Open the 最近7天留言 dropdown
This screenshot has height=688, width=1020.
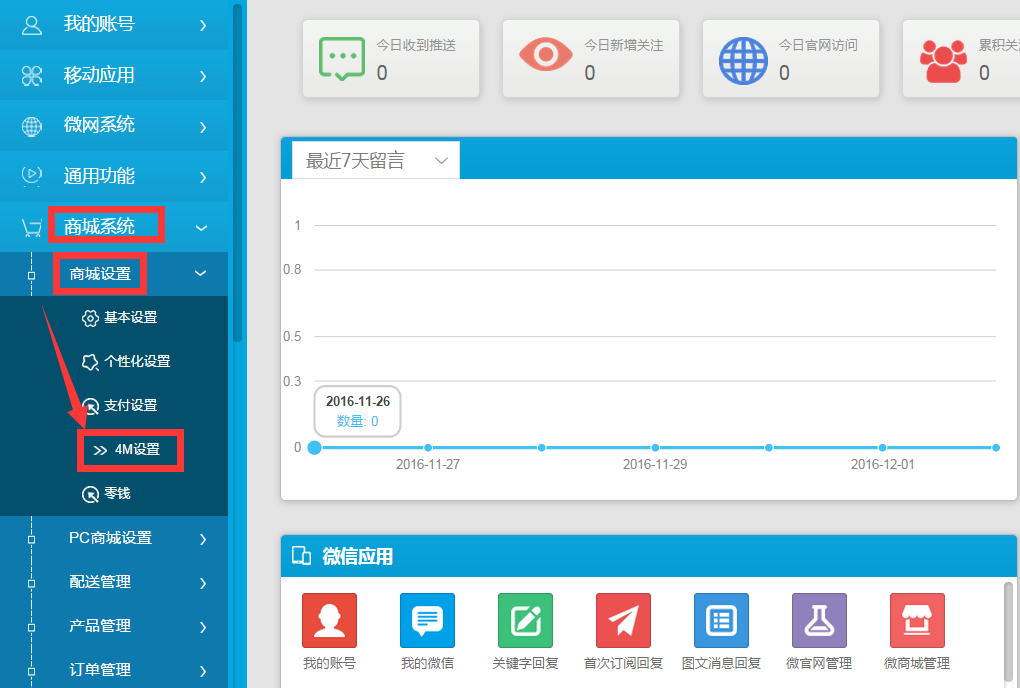click(x=375, y=161)
